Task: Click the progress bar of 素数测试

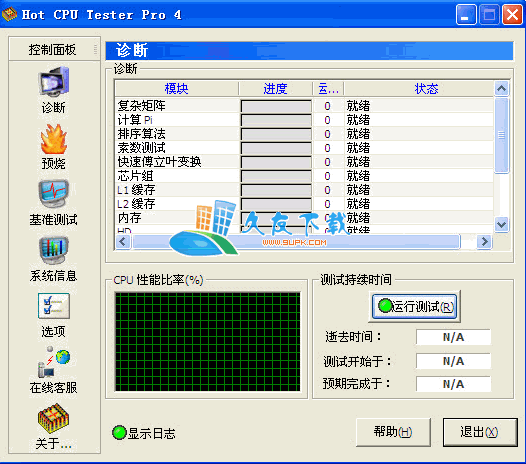Action: [x=276, y=148]
